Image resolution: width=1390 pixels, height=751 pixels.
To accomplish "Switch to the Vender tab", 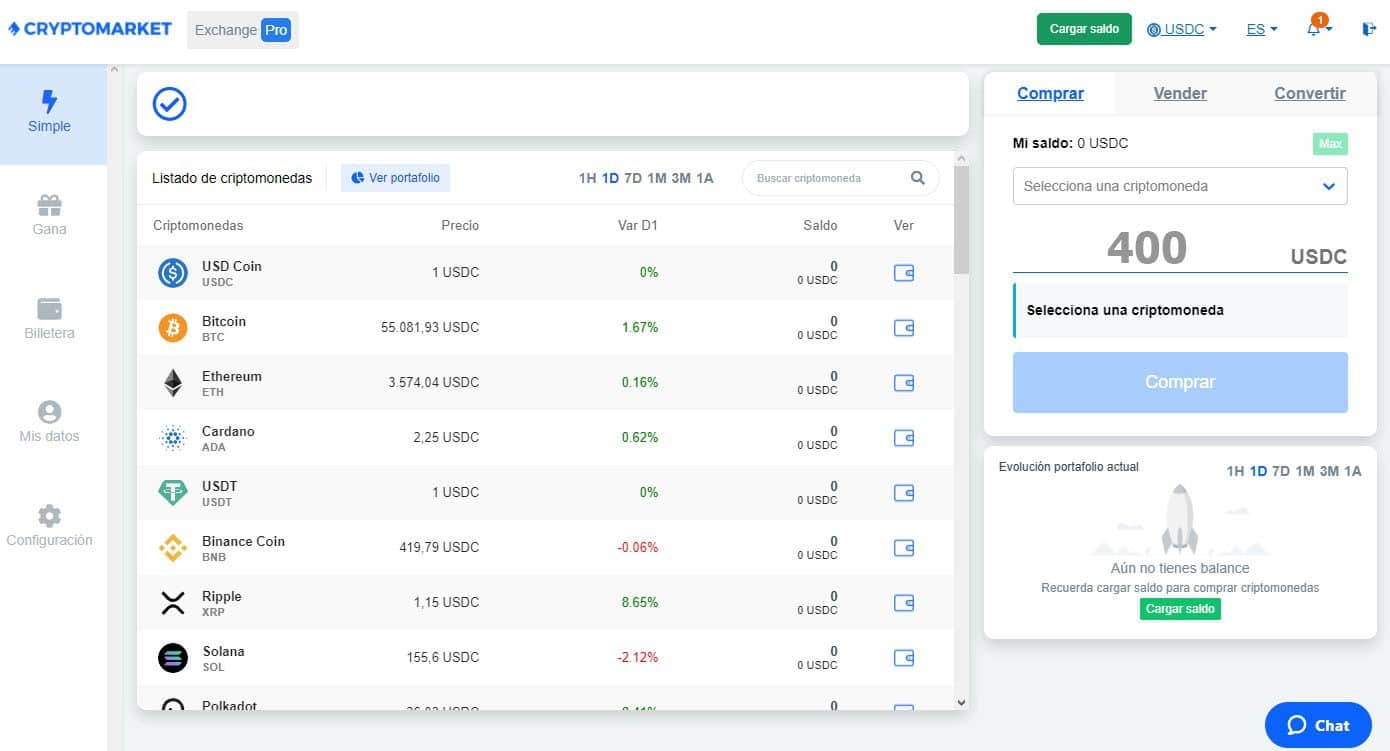I will [1180, 93].
